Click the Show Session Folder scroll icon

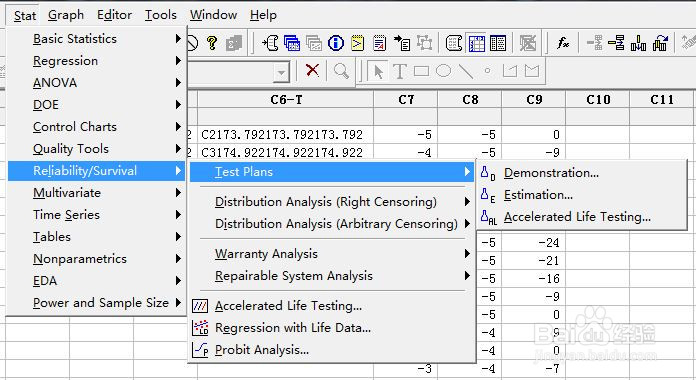[x=454, y=43]
